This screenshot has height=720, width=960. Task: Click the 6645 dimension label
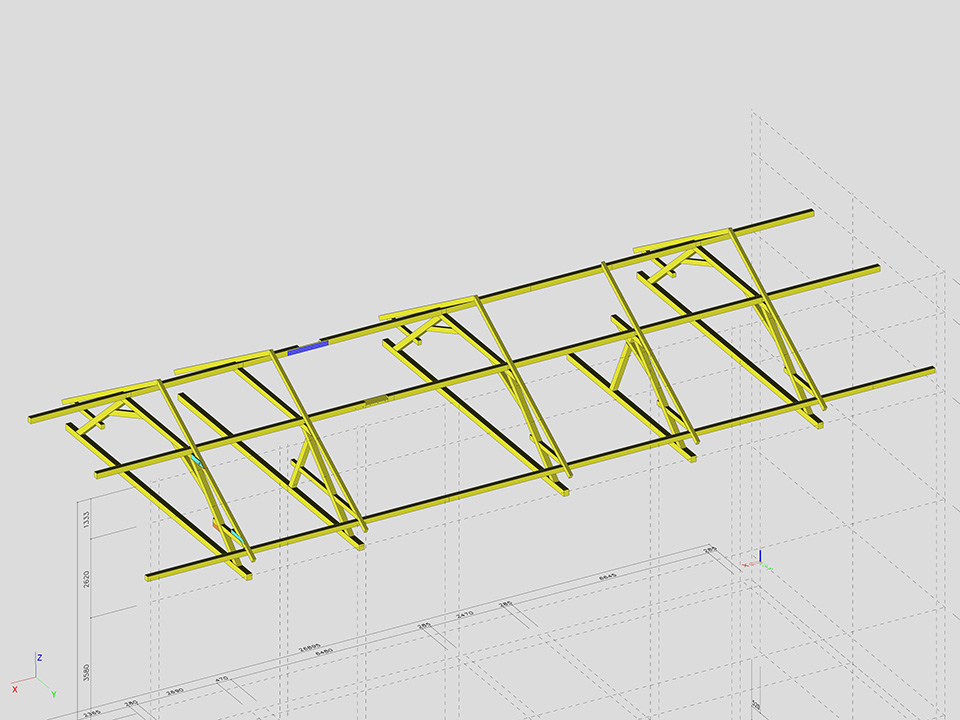[x=607, y=578]
